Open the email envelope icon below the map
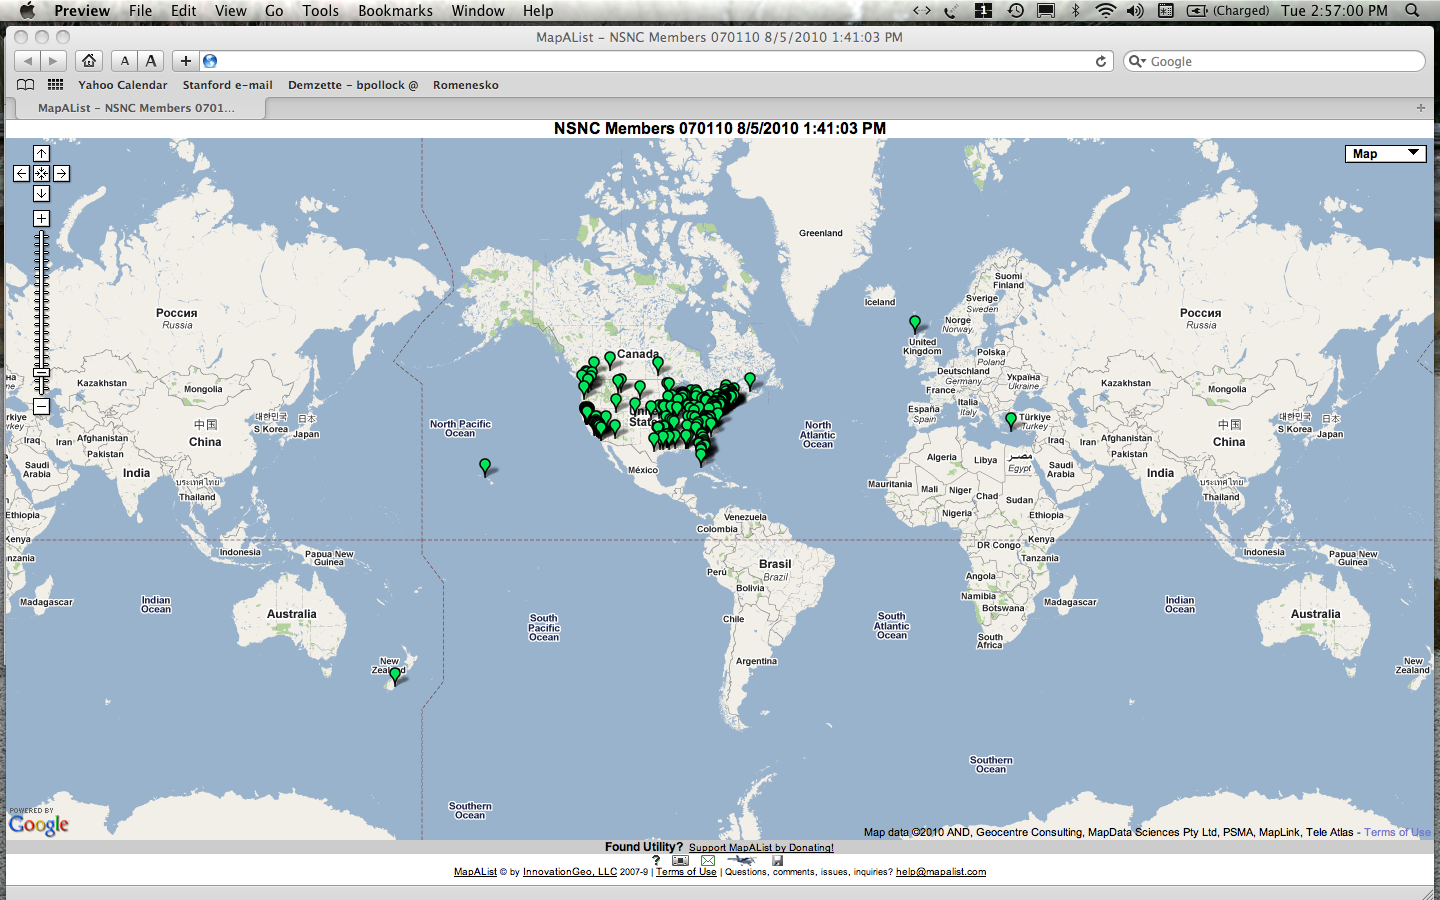This screenshot has width=1440, height=900. pyautogui.click(x=708, y=860)
